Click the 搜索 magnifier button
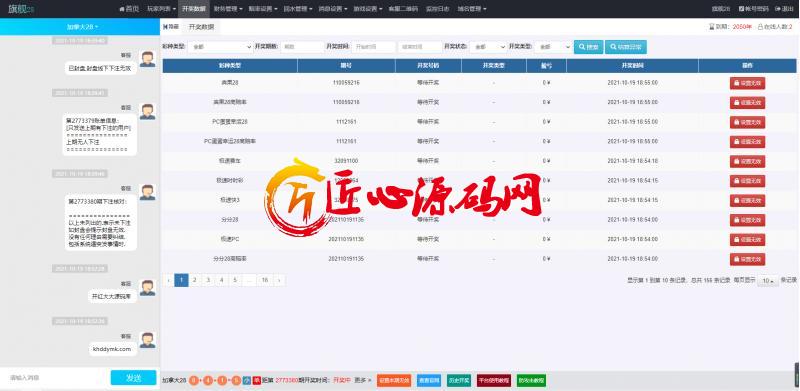 (x=588, y=47)
